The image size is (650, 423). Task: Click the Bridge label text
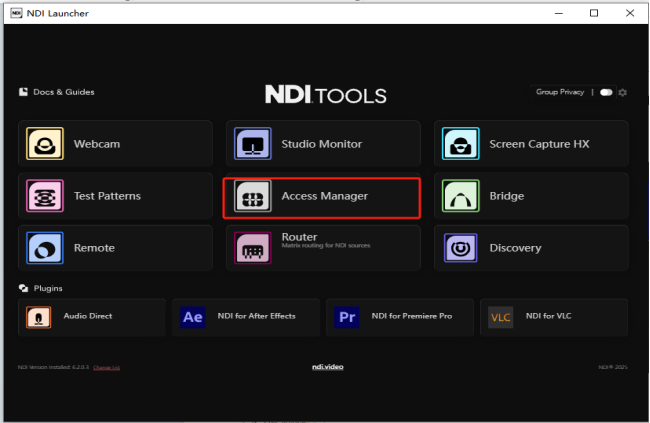click(507, 196)
